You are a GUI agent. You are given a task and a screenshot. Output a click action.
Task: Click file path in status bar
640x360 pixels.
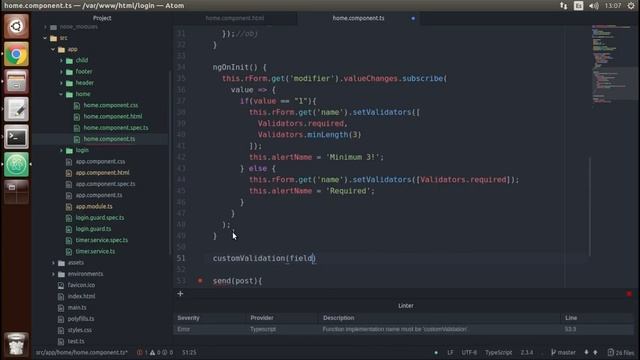pyautogui.click(x=82, y=352)
